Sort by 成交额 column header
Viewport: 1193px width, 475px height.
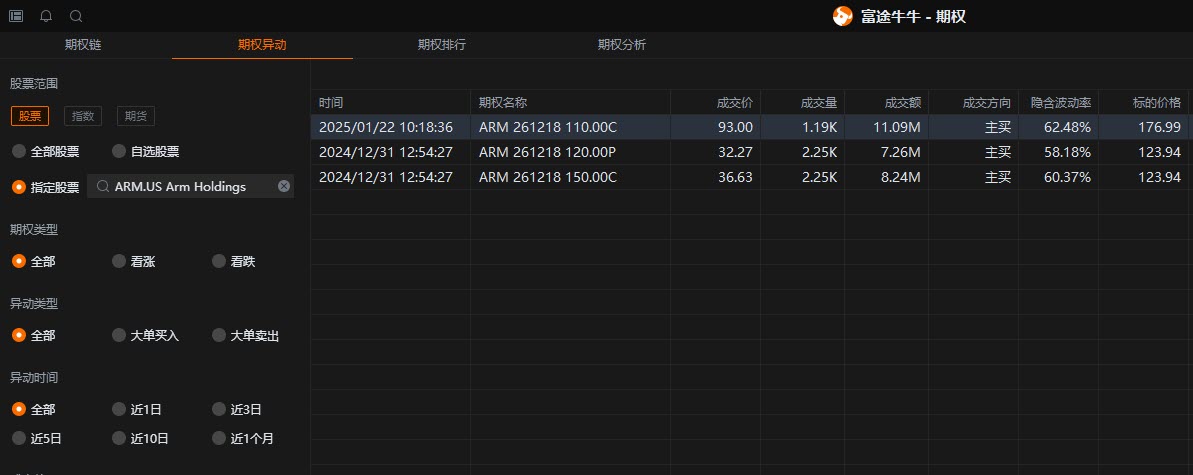(x=902, y=103)
